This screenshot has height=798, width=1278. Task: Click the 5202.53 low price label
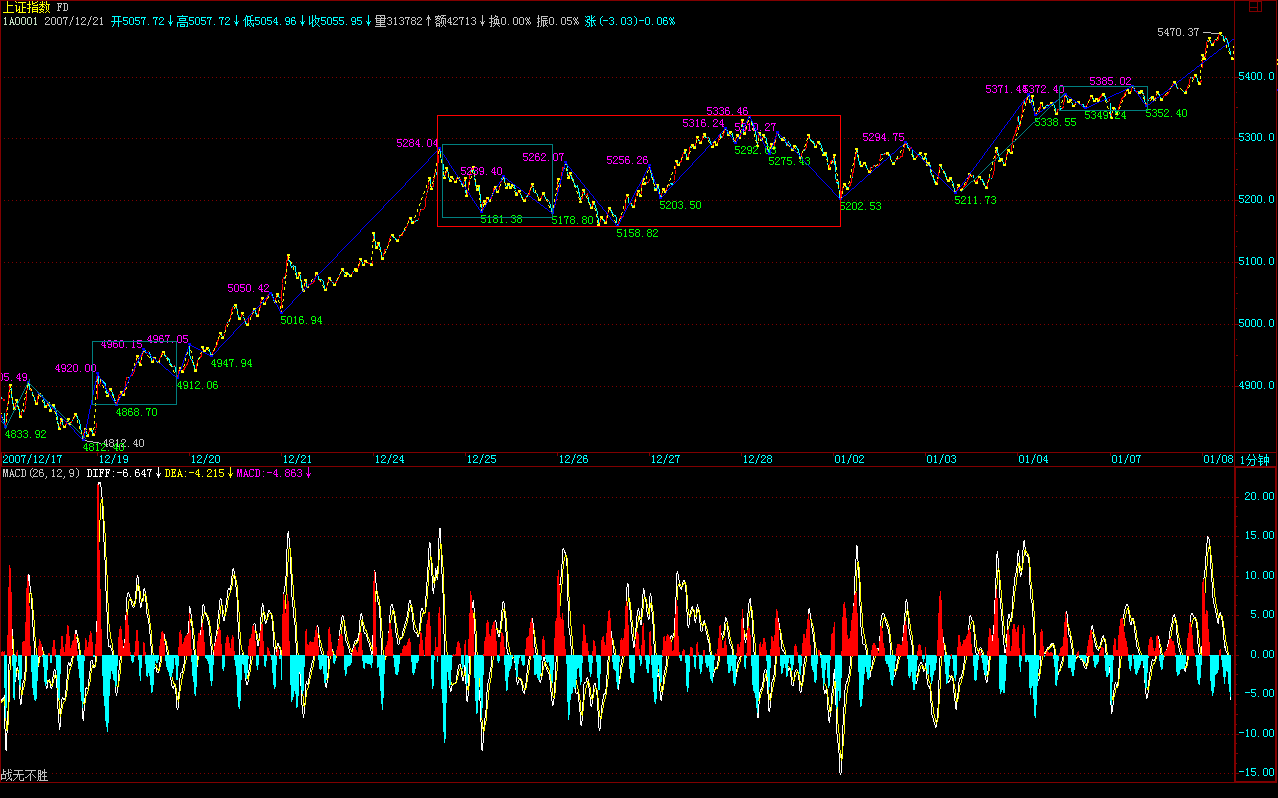click(860, 206)
